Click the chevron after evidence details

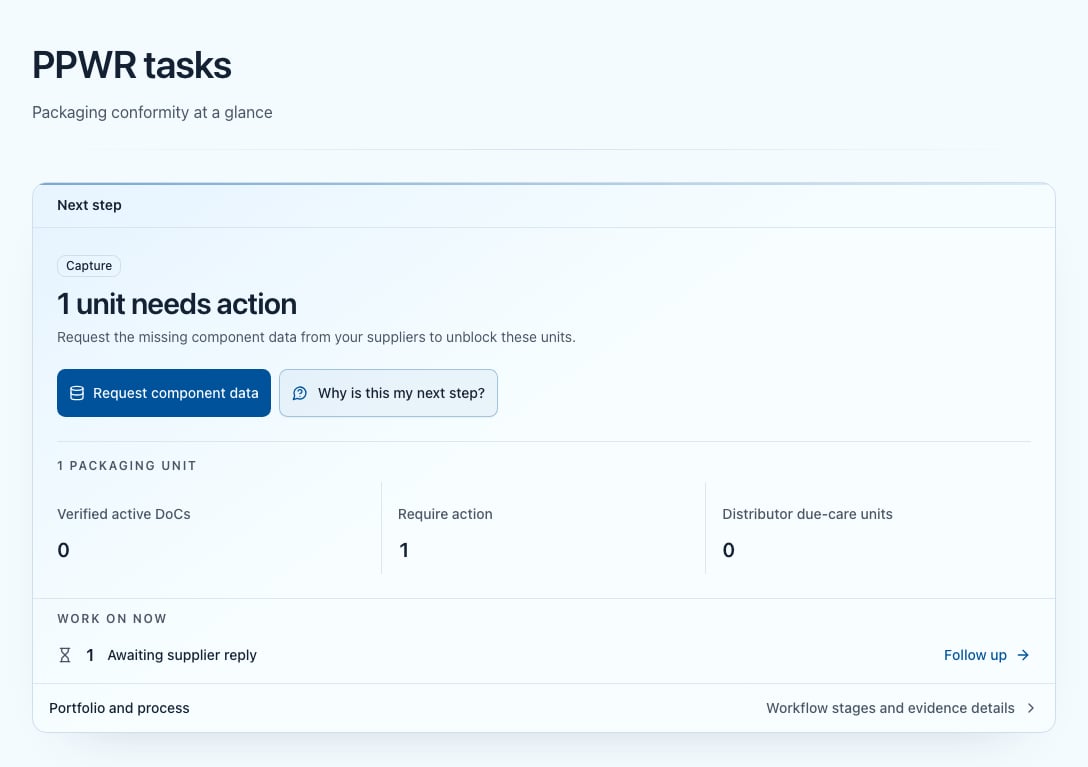coord(1030,708)
